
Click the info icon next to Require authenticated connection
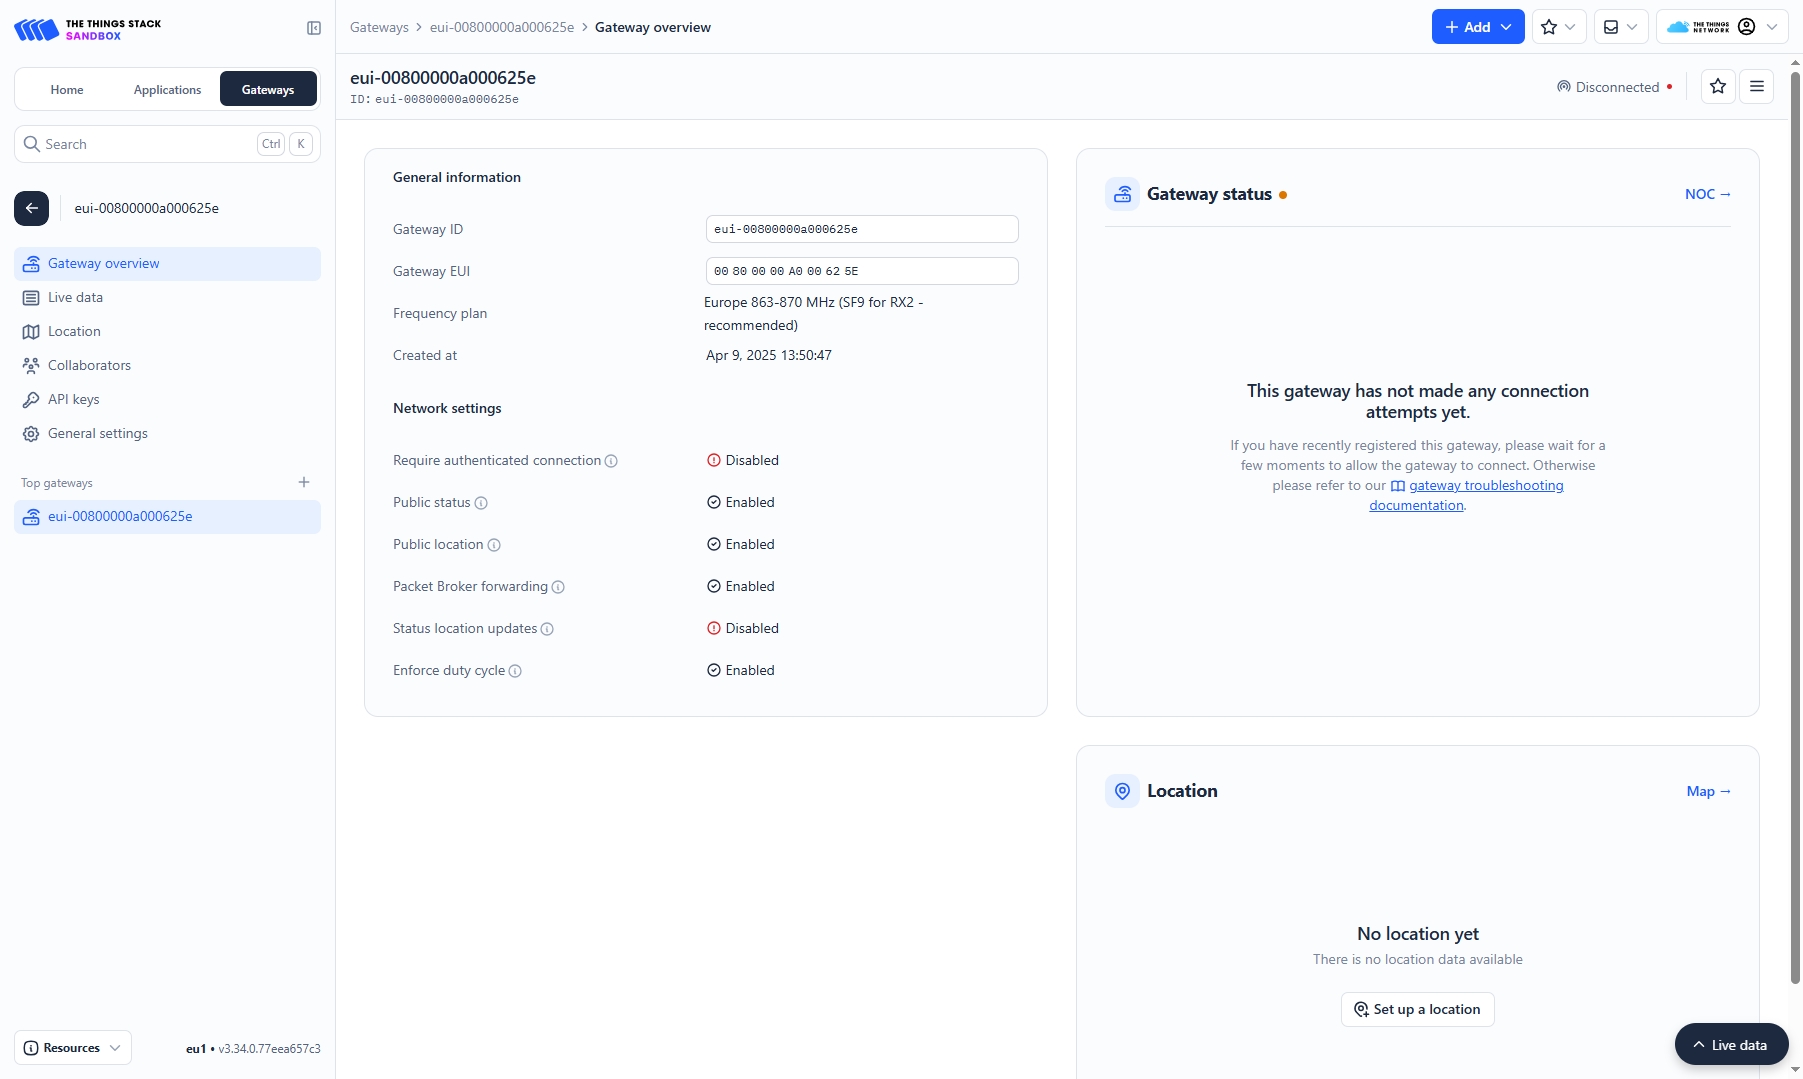[611, 461]
